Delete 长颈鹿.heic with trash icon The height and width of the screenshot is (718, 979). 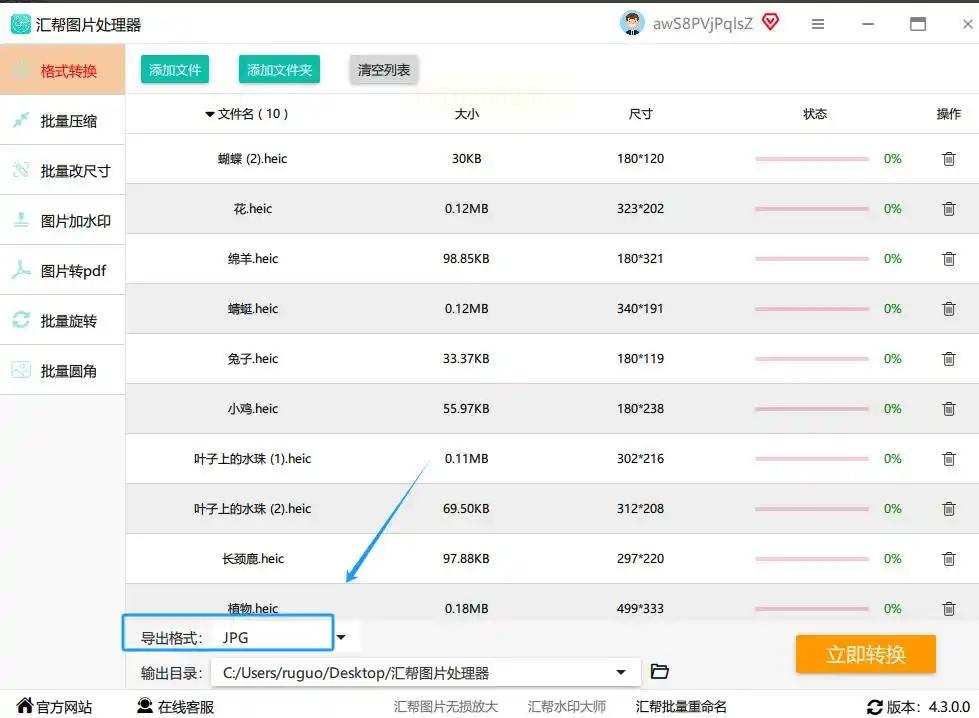tap(948, 558)
